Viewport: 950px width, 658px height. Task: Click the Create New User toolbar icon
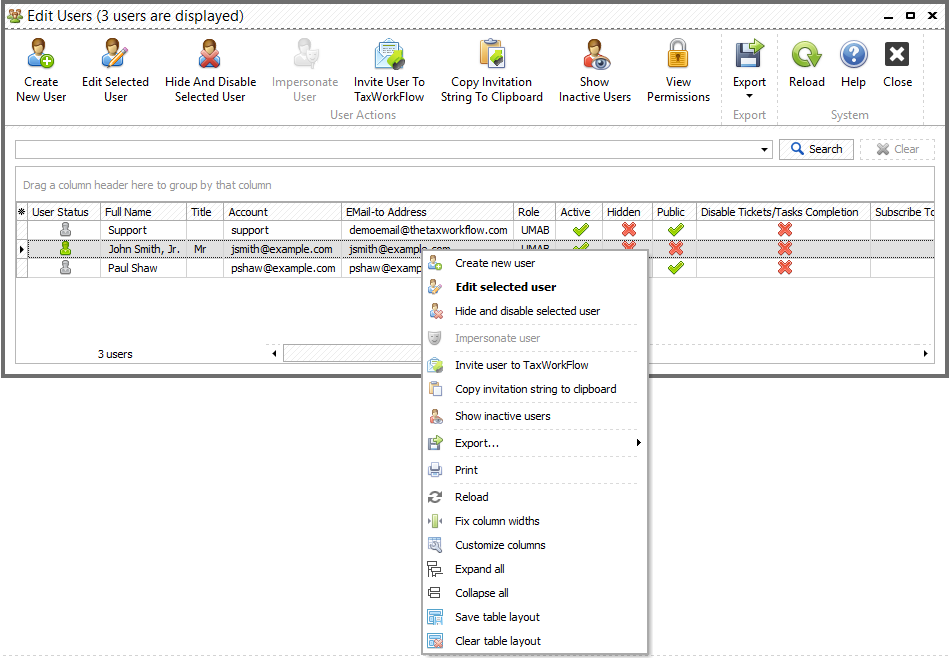41,53
